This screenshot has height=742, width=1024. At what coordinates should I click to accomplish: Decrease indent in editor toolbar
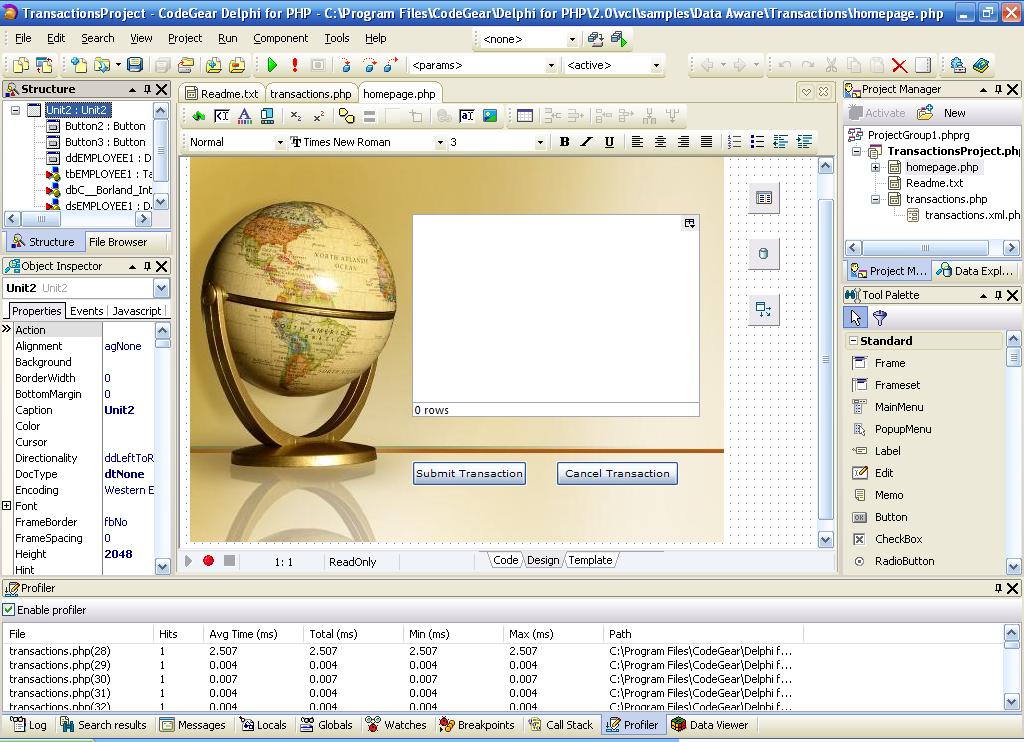click(x=780, y=142)
